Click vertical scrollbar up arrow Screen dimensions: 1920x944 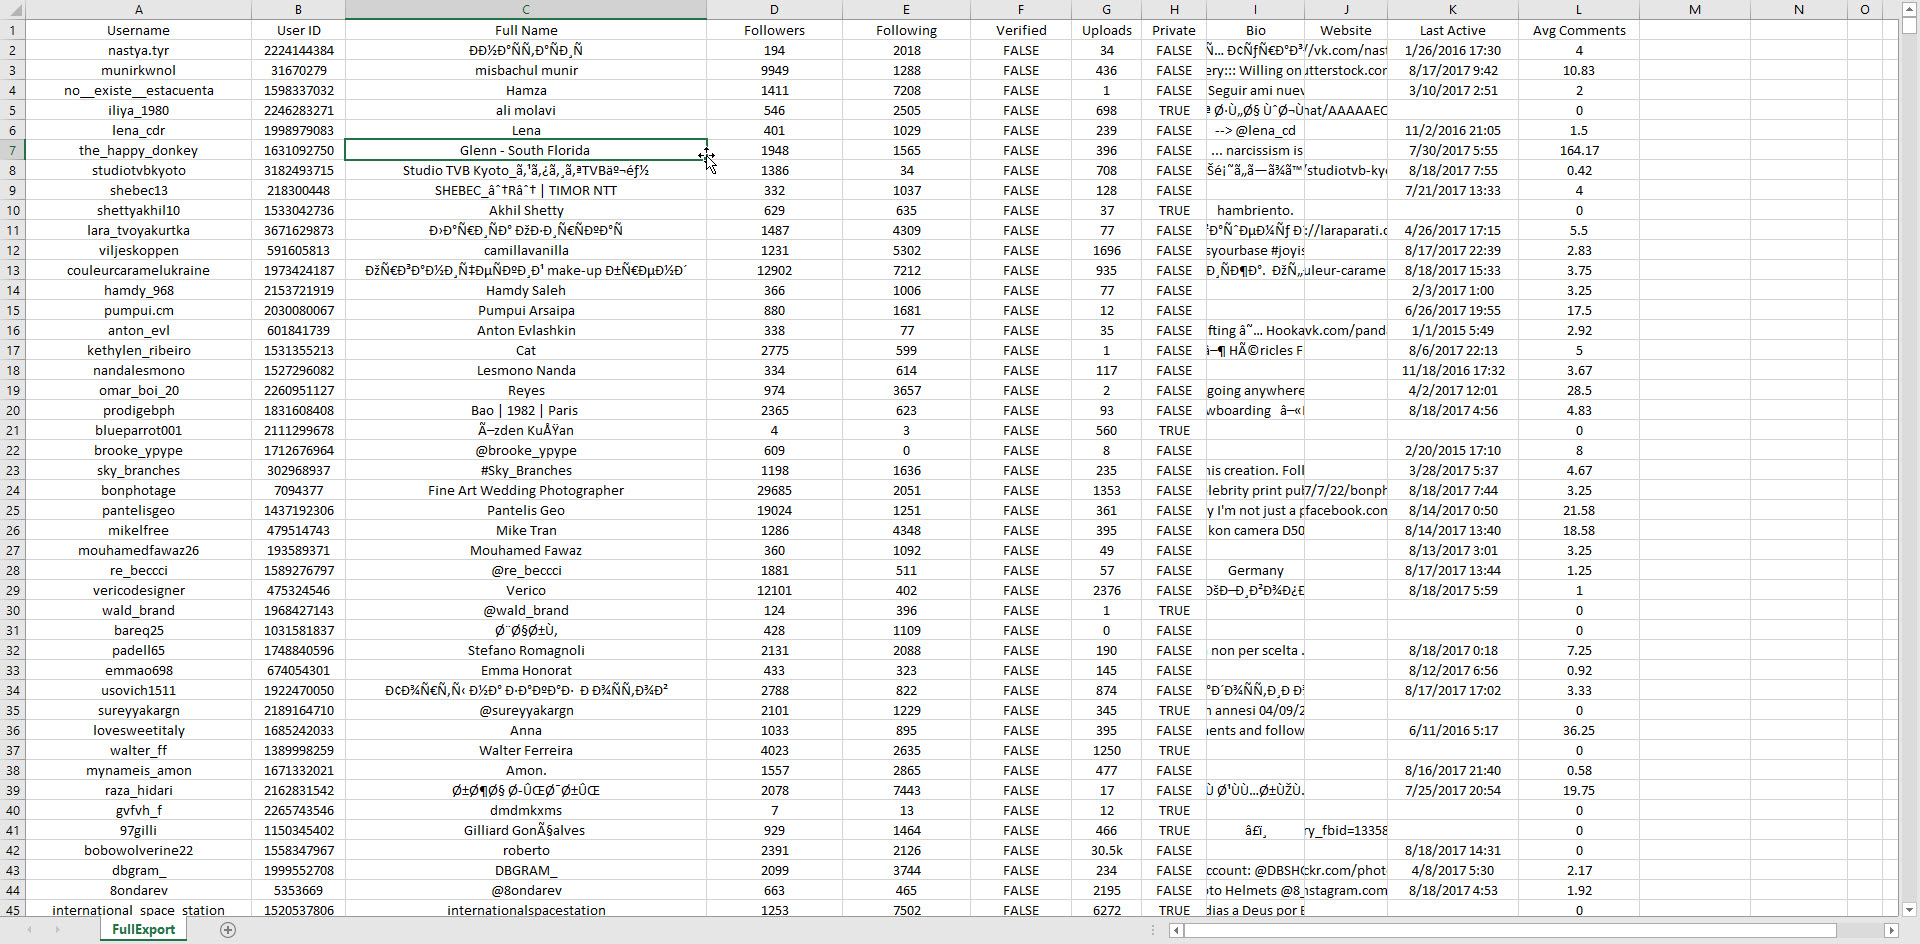(x=1909, y=7)
